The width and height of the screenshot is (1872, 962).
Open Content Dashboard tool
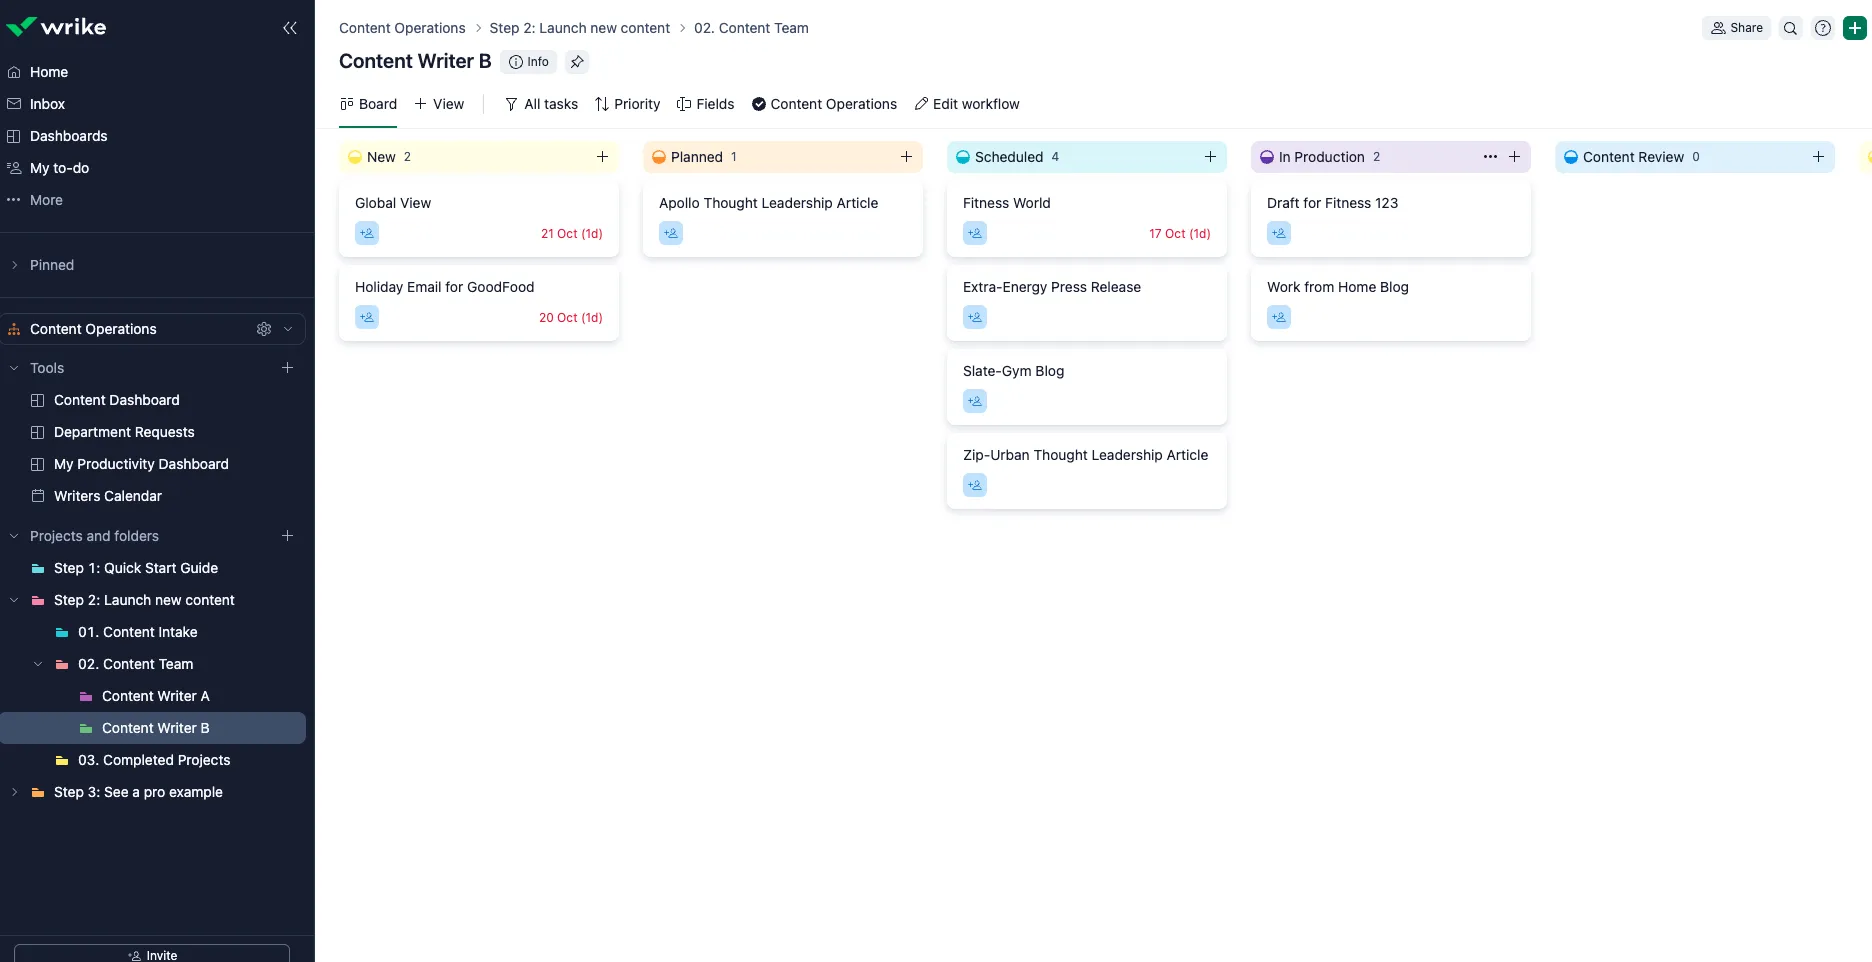117,400
